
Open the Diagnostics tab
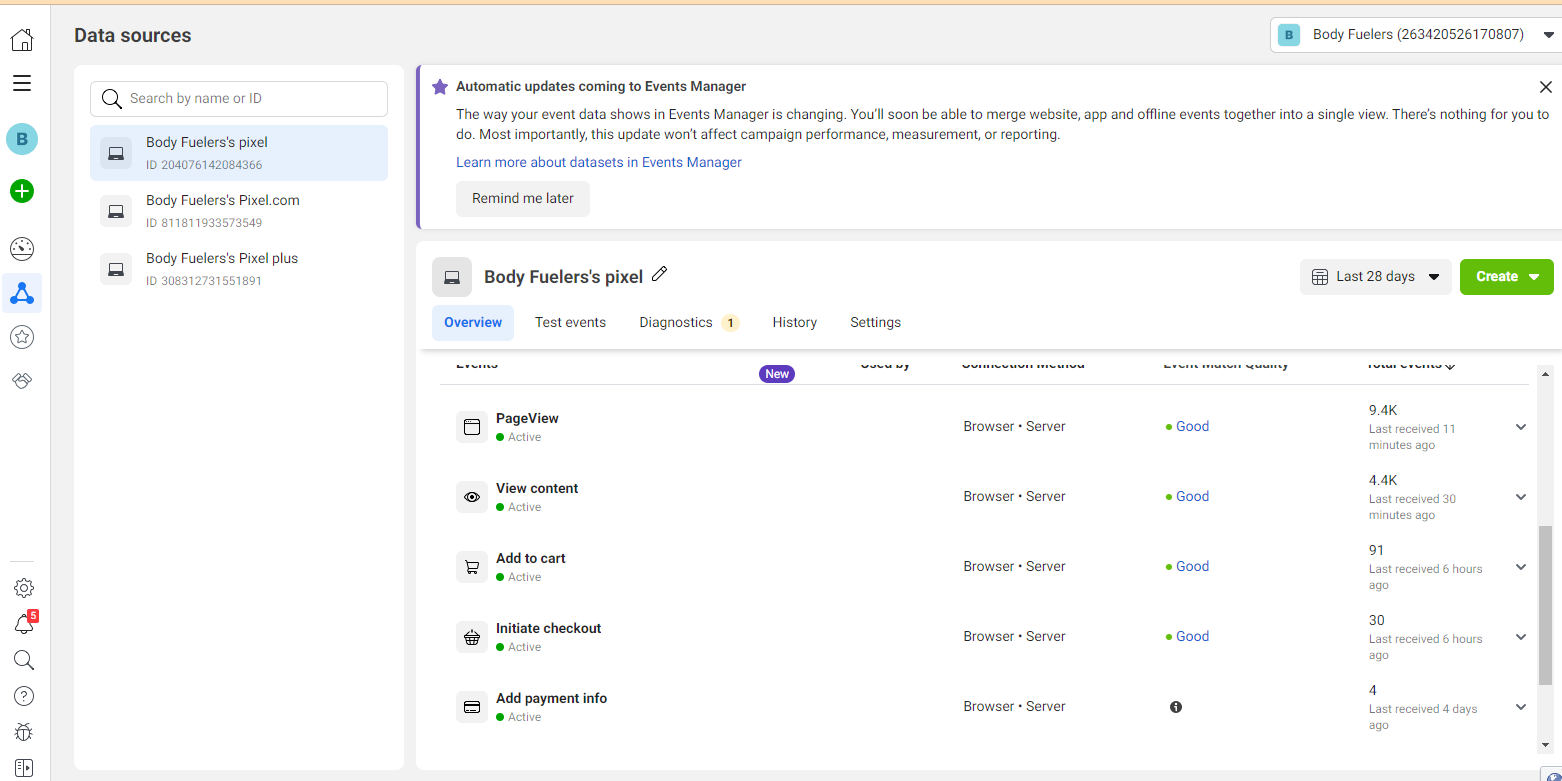click(689, 323)
